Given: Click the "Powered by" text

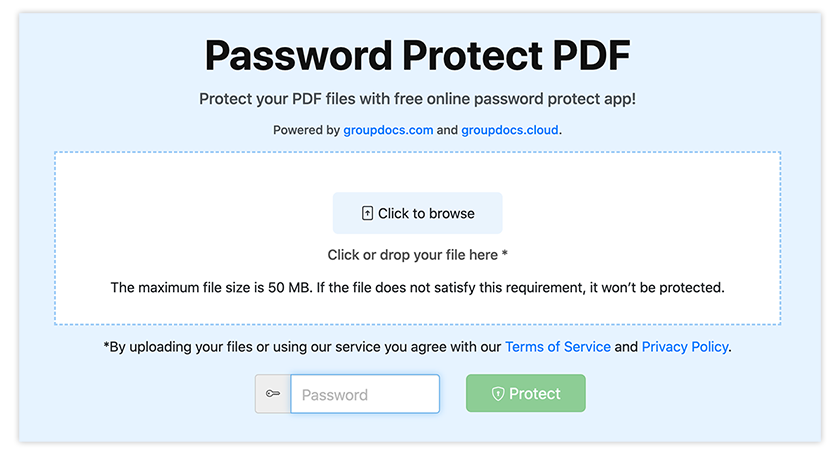Looking at the screenshot, I should click(306, 130).
